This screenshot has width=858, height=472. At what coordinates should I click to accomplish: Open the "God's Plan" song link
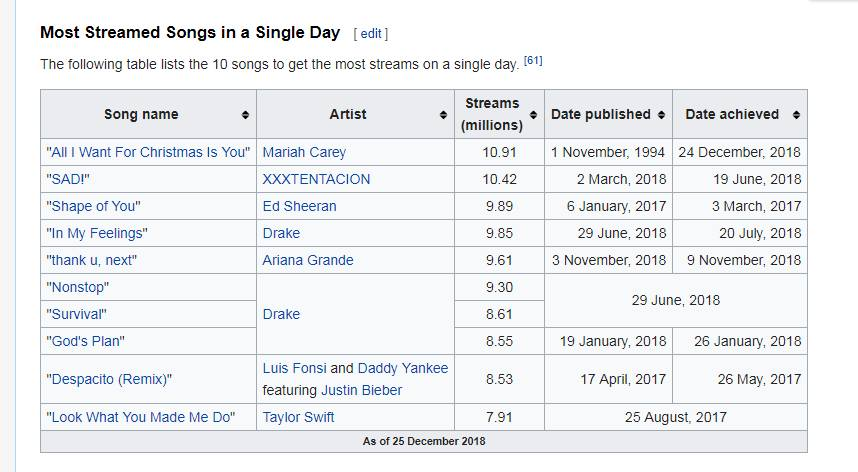point(85,341)
